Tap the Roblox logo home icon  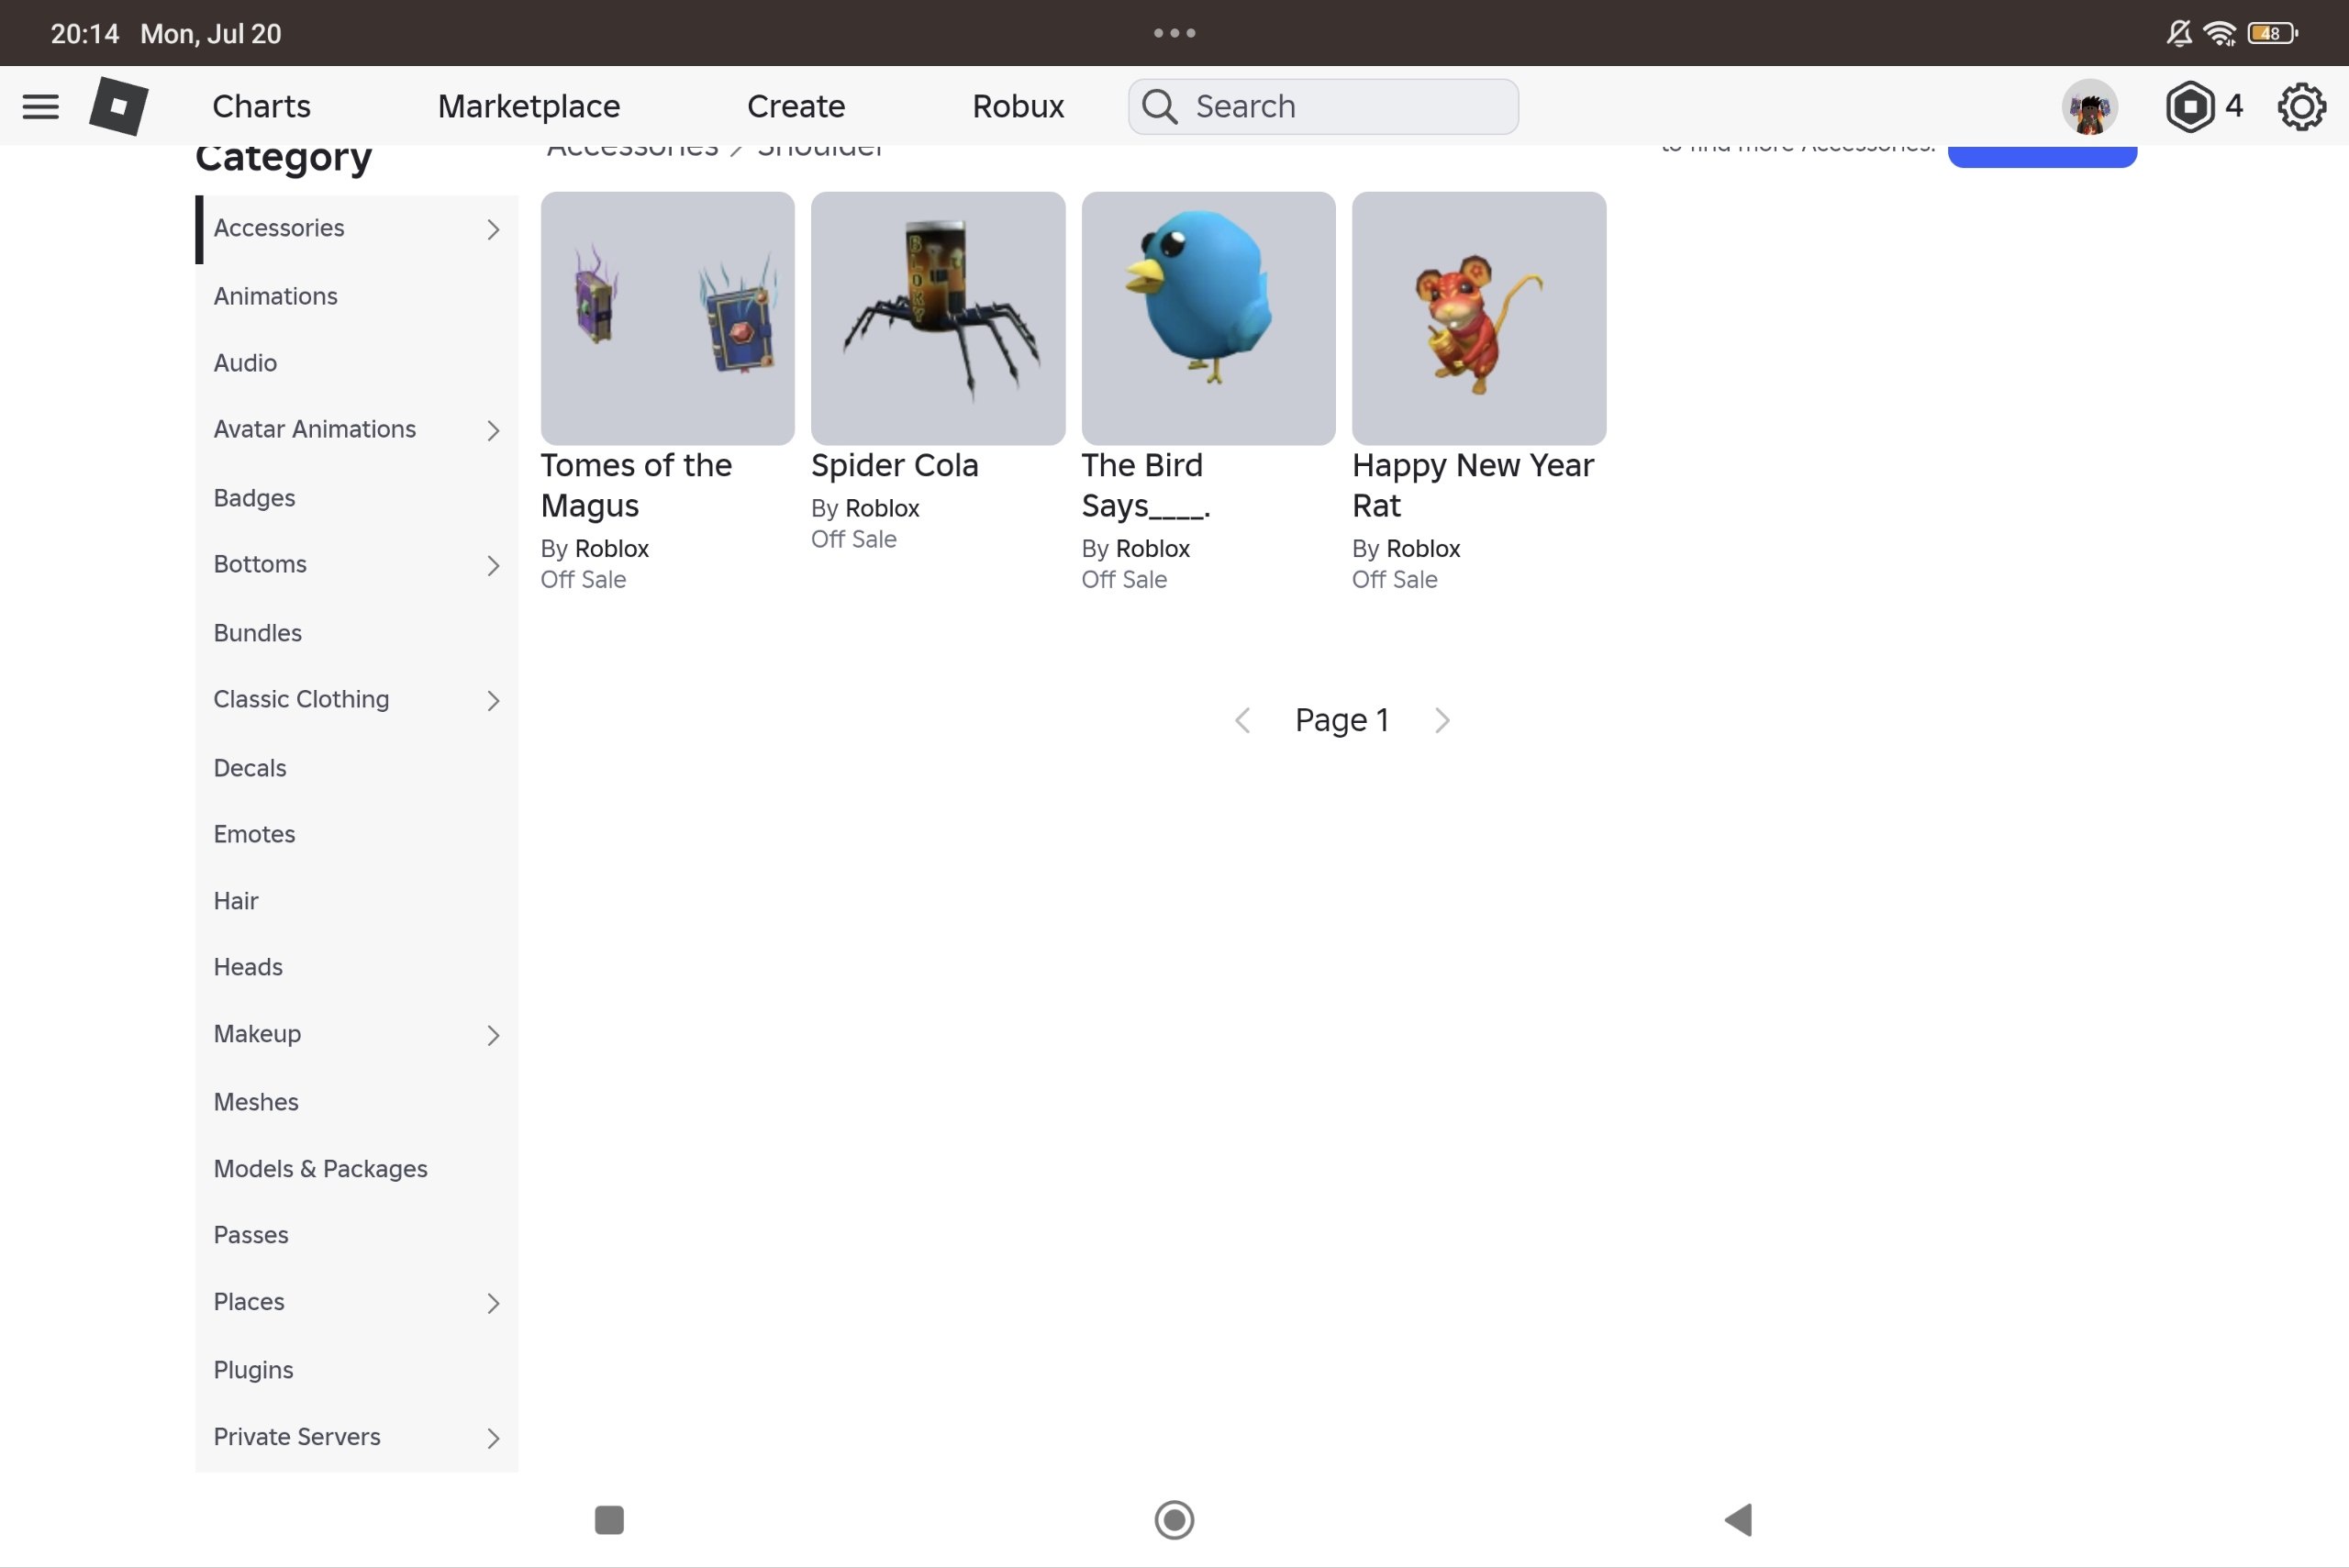point(119,106)
